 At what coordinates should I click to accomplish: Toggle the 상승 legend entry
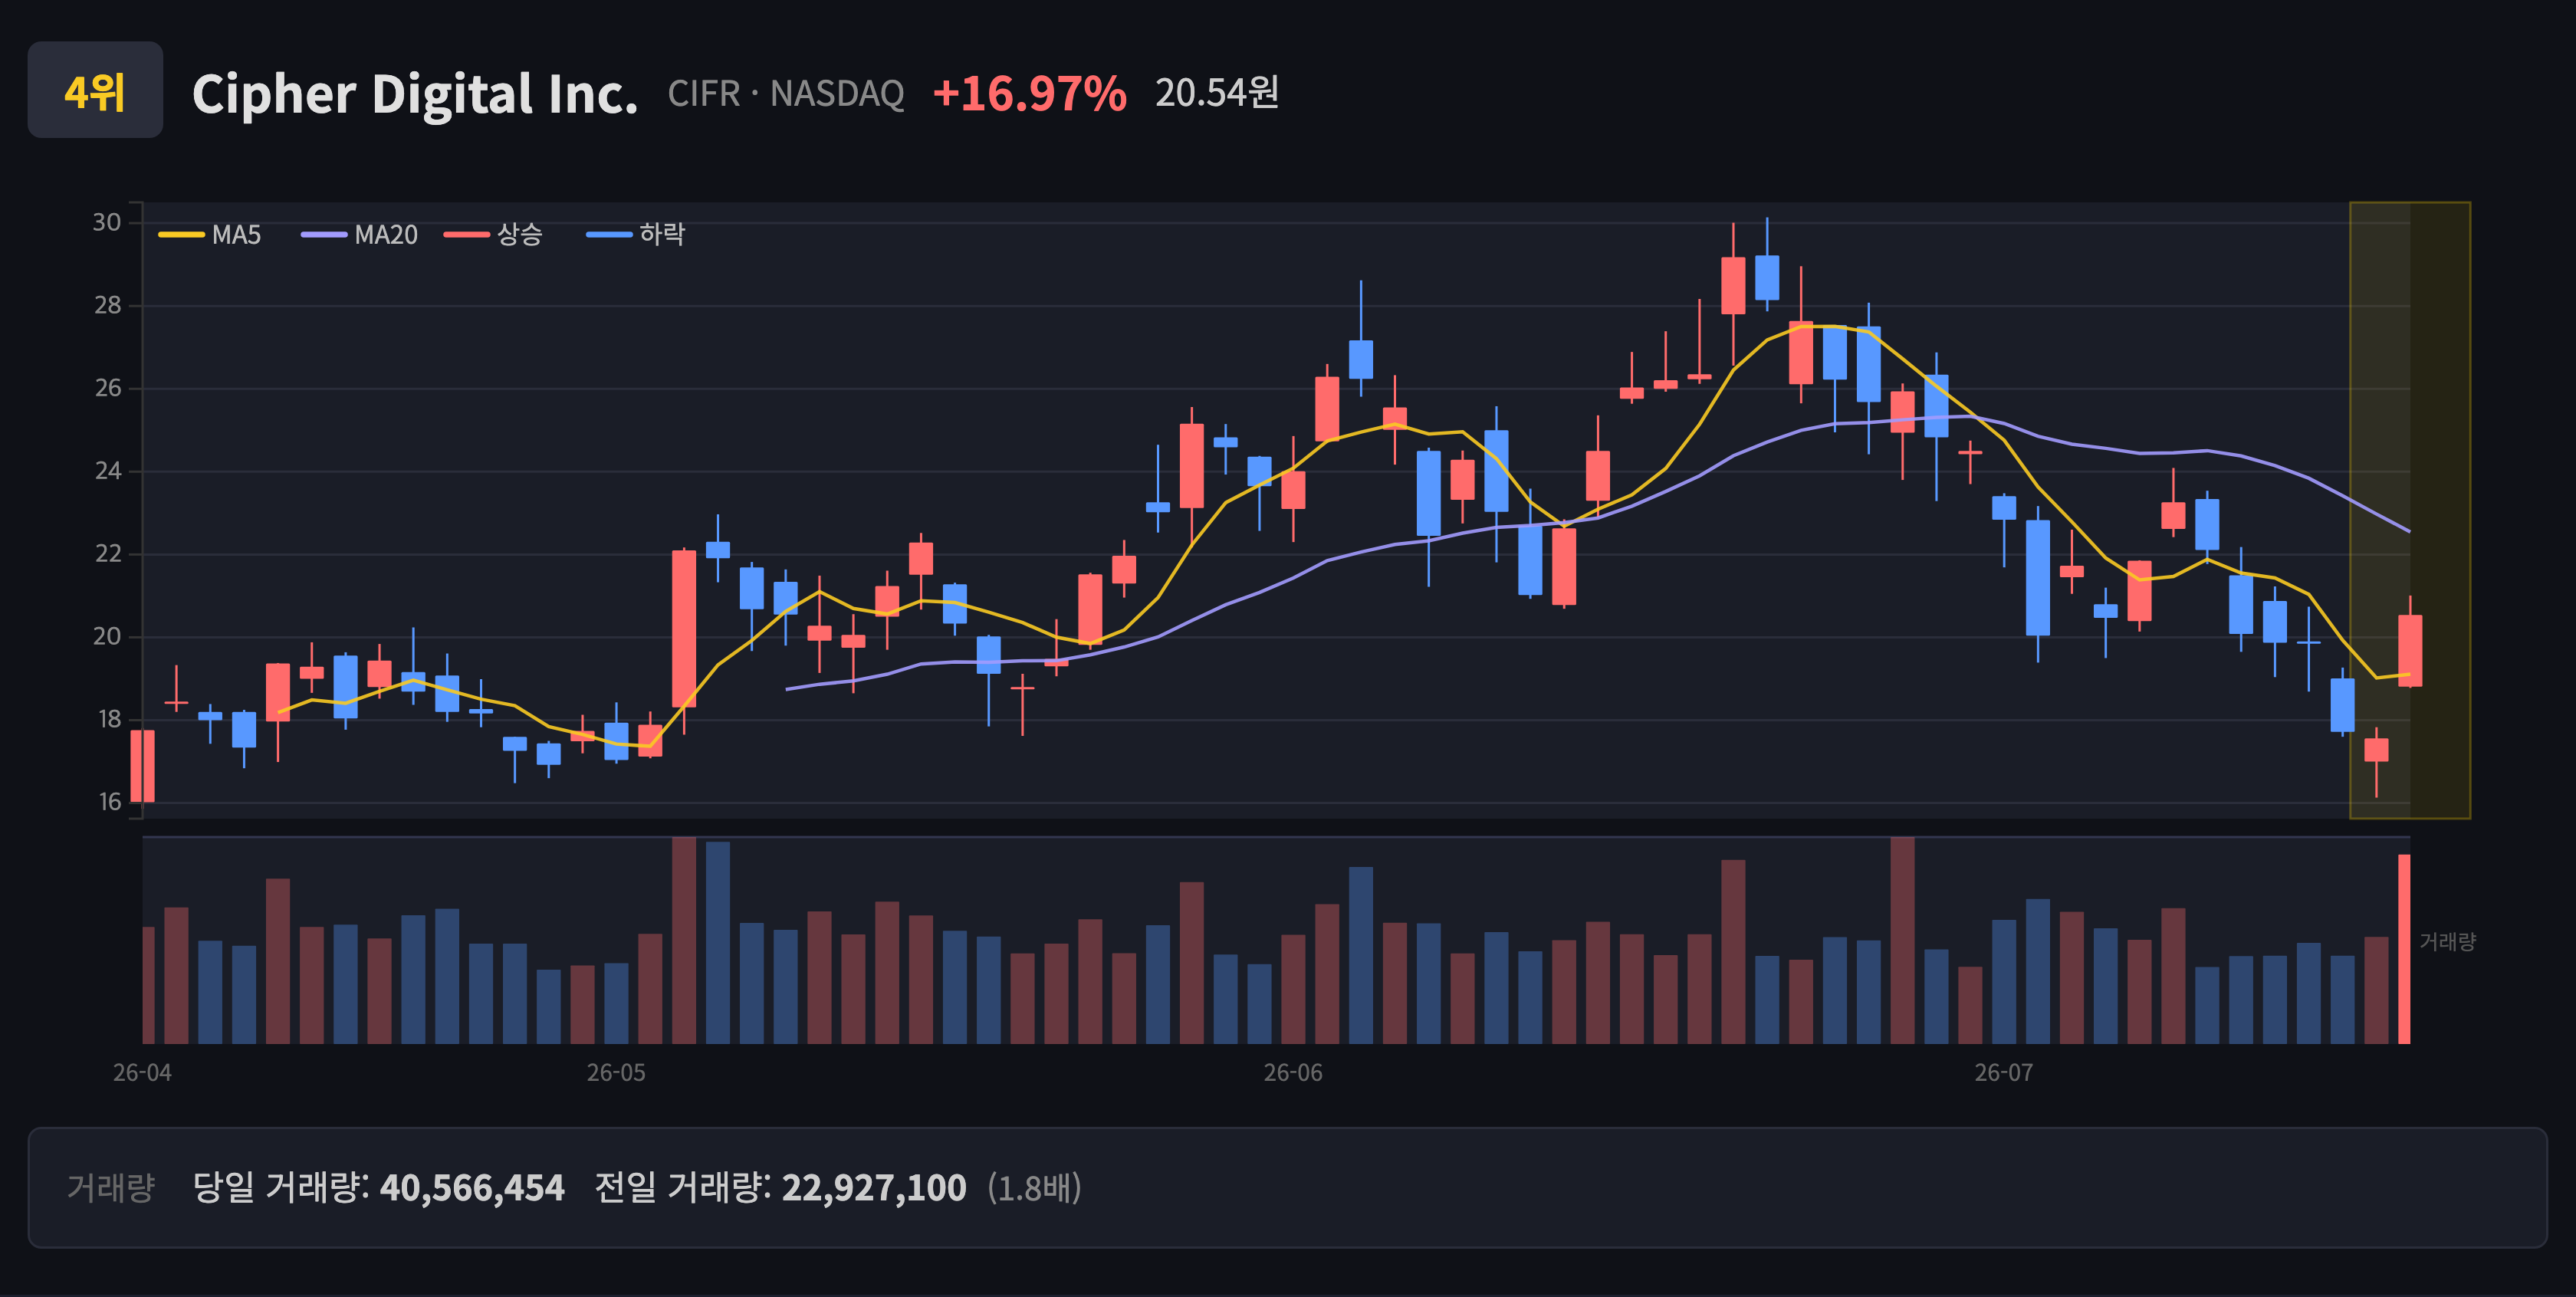click(x=494, y=235)
